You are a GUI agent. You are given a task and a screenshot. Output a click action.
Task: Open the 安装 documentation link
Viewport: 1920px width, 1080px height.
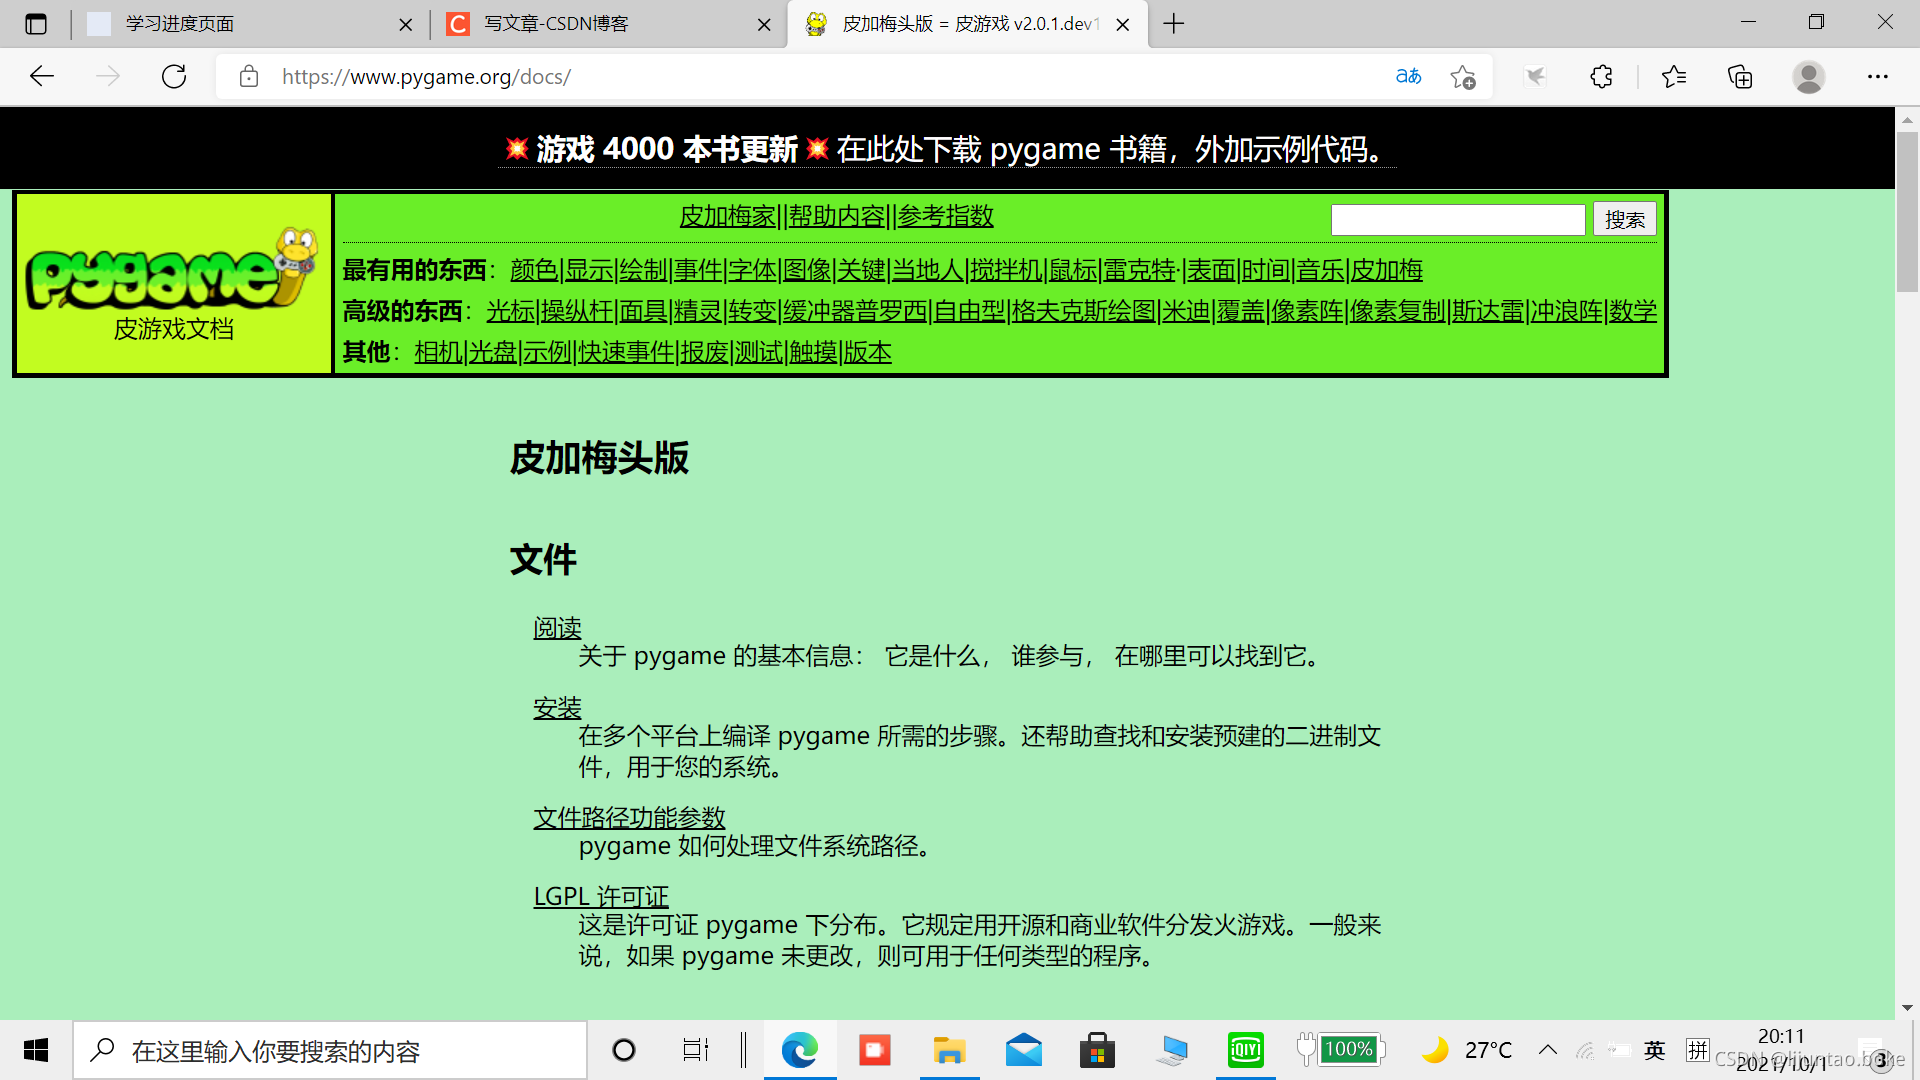coord(557,708)
